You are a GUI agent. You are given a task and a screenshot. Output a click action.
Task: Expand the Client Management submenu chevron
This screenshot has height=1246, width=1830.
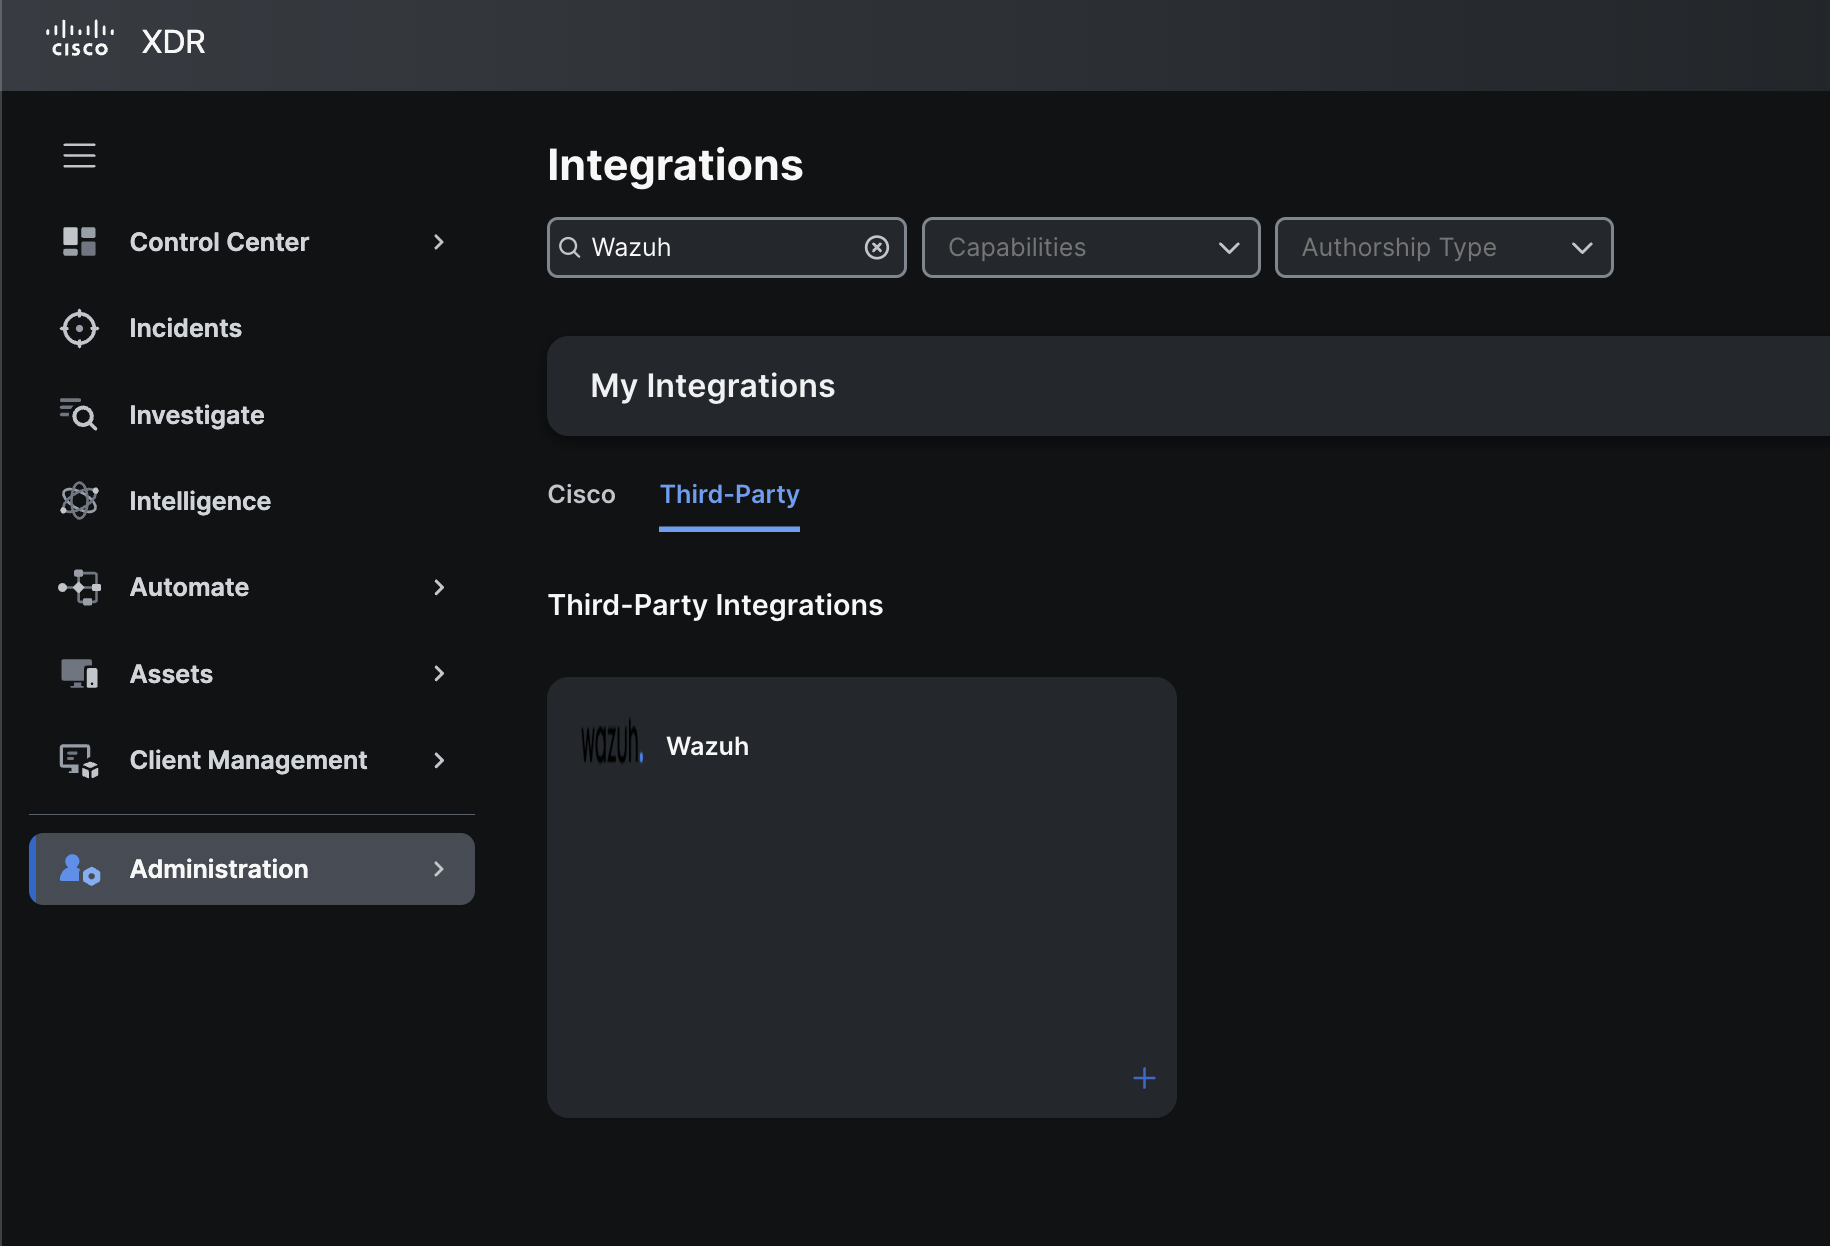click(x=439, y=760)
